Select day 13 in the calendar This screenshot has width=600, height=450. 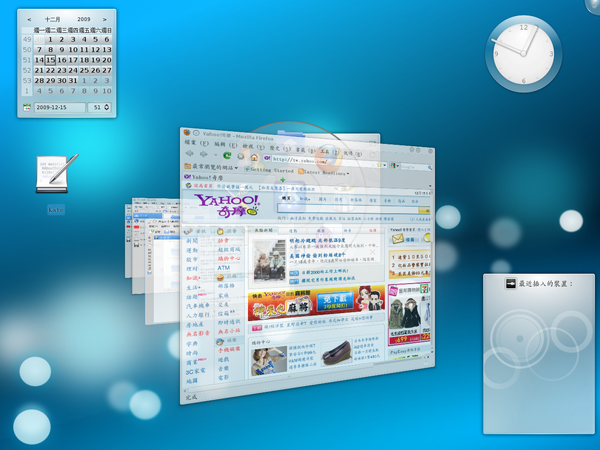click(107, 50)
